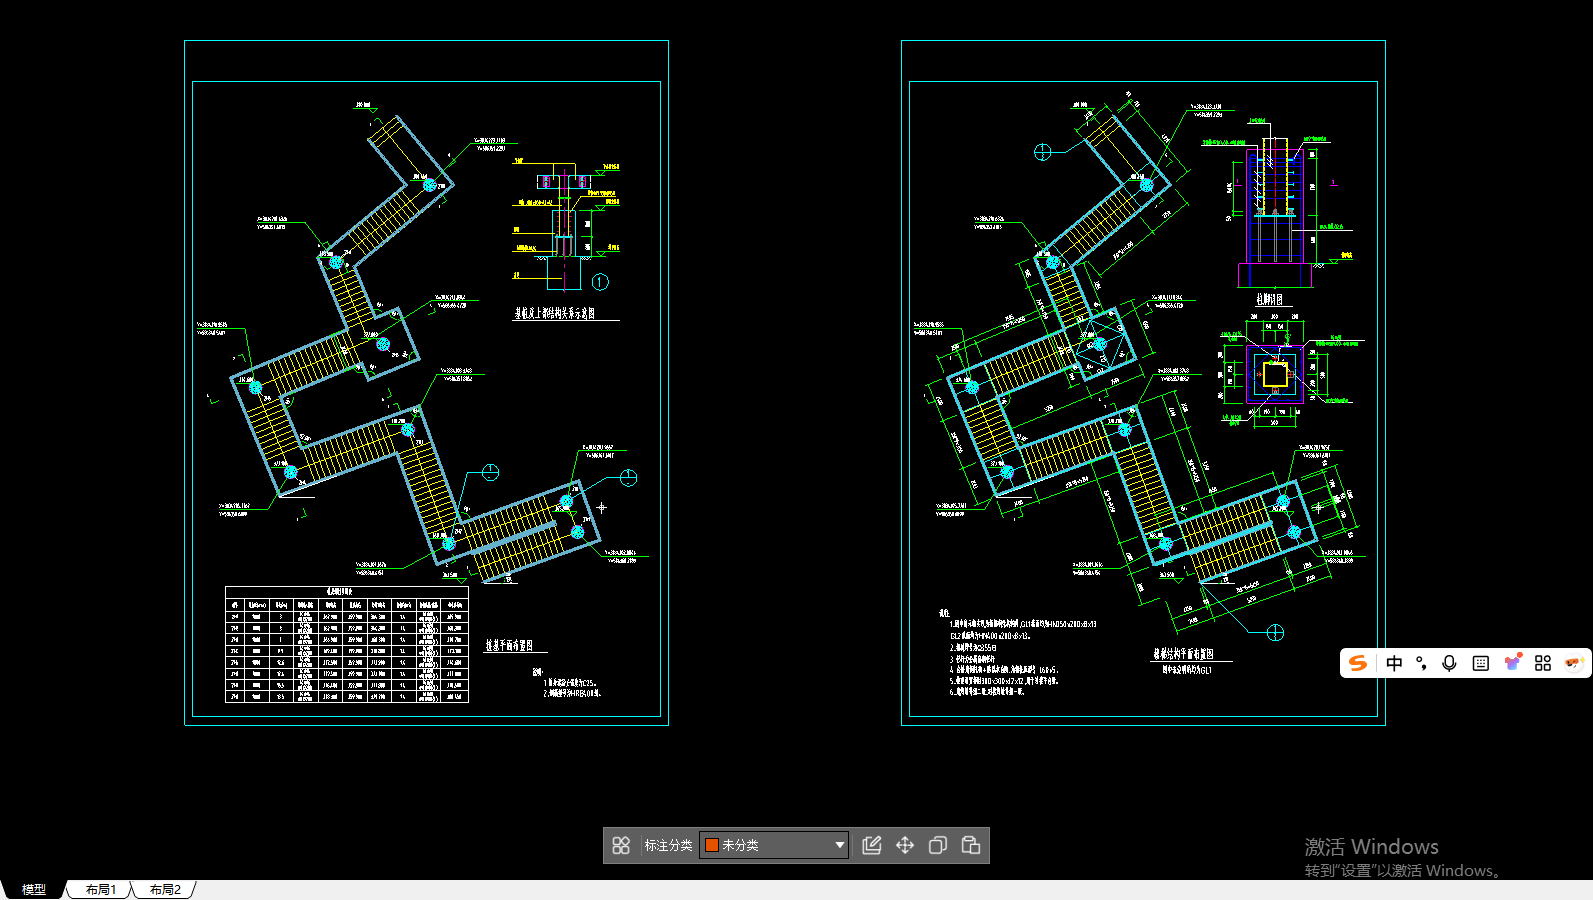Toggle the punctuation mode button
This screenshot has height=900, width=1593.
(1421, 663)
